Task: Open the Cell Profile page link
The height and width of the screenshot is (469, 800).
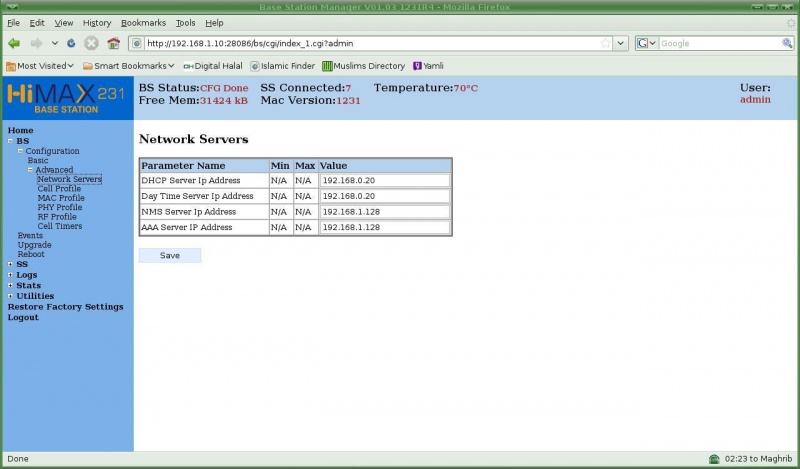Action: (x=59, y=188)
